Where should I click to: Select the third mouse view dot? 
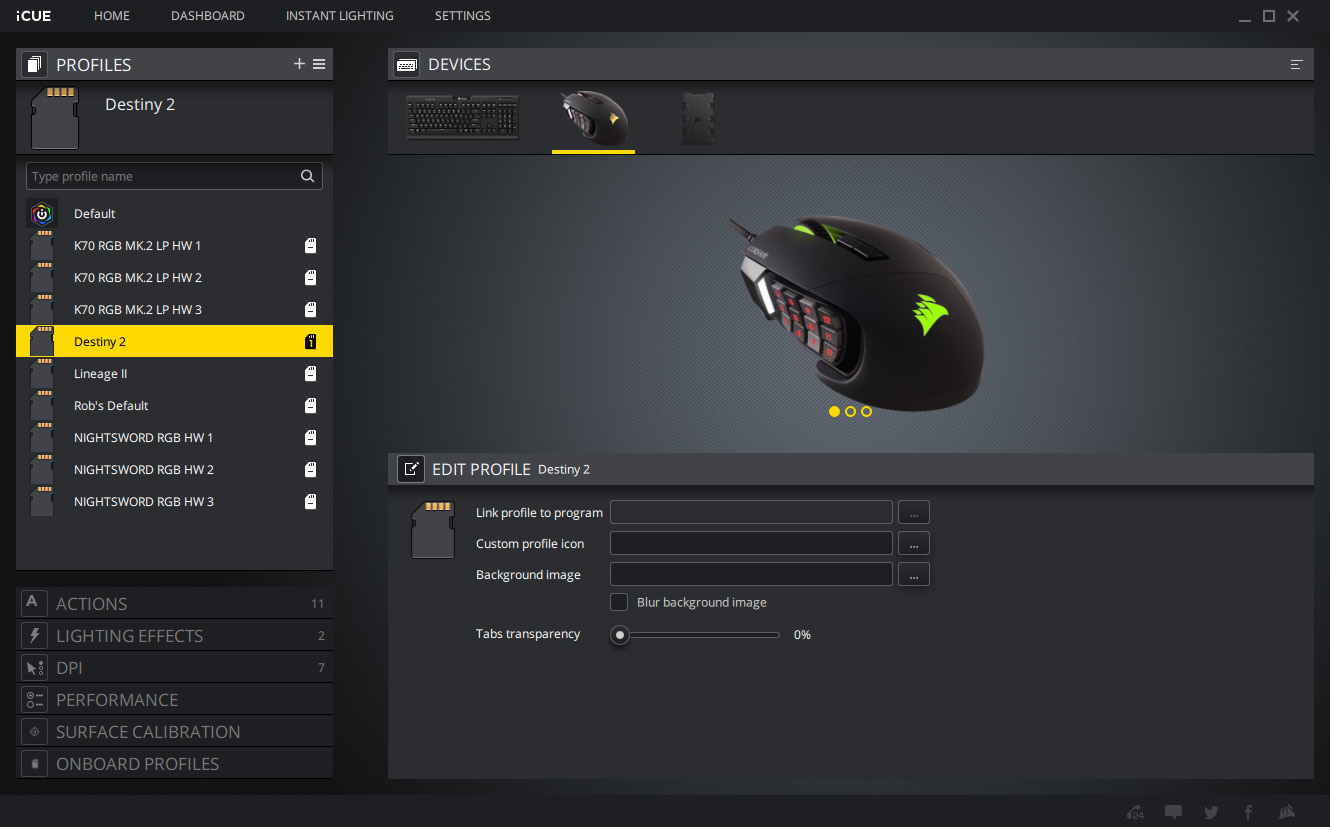(x=866, y=411)
